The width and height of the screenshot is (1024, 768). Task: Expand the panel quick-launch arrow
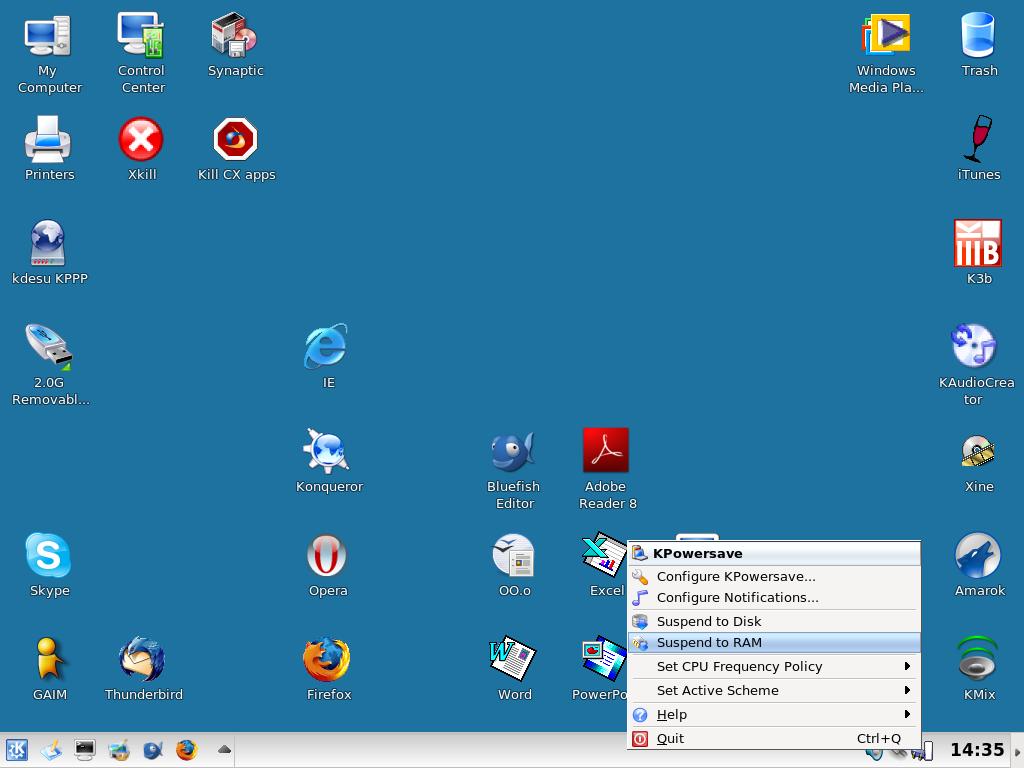click(224, 750)
